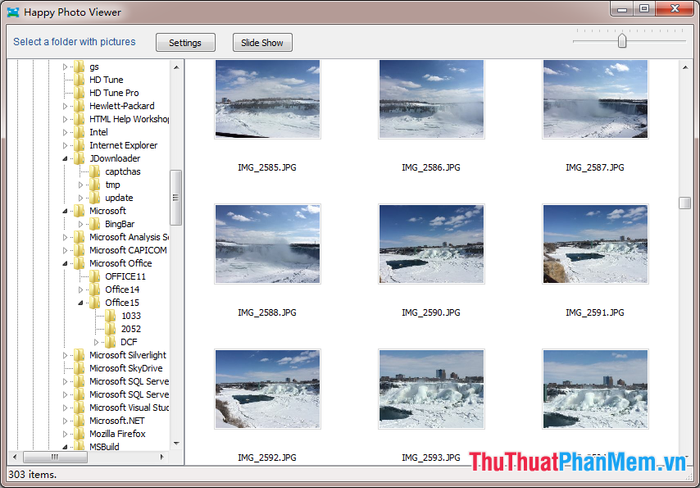Click the 1033 folder icon
The image size is (700, 488).
click(110, 316)
